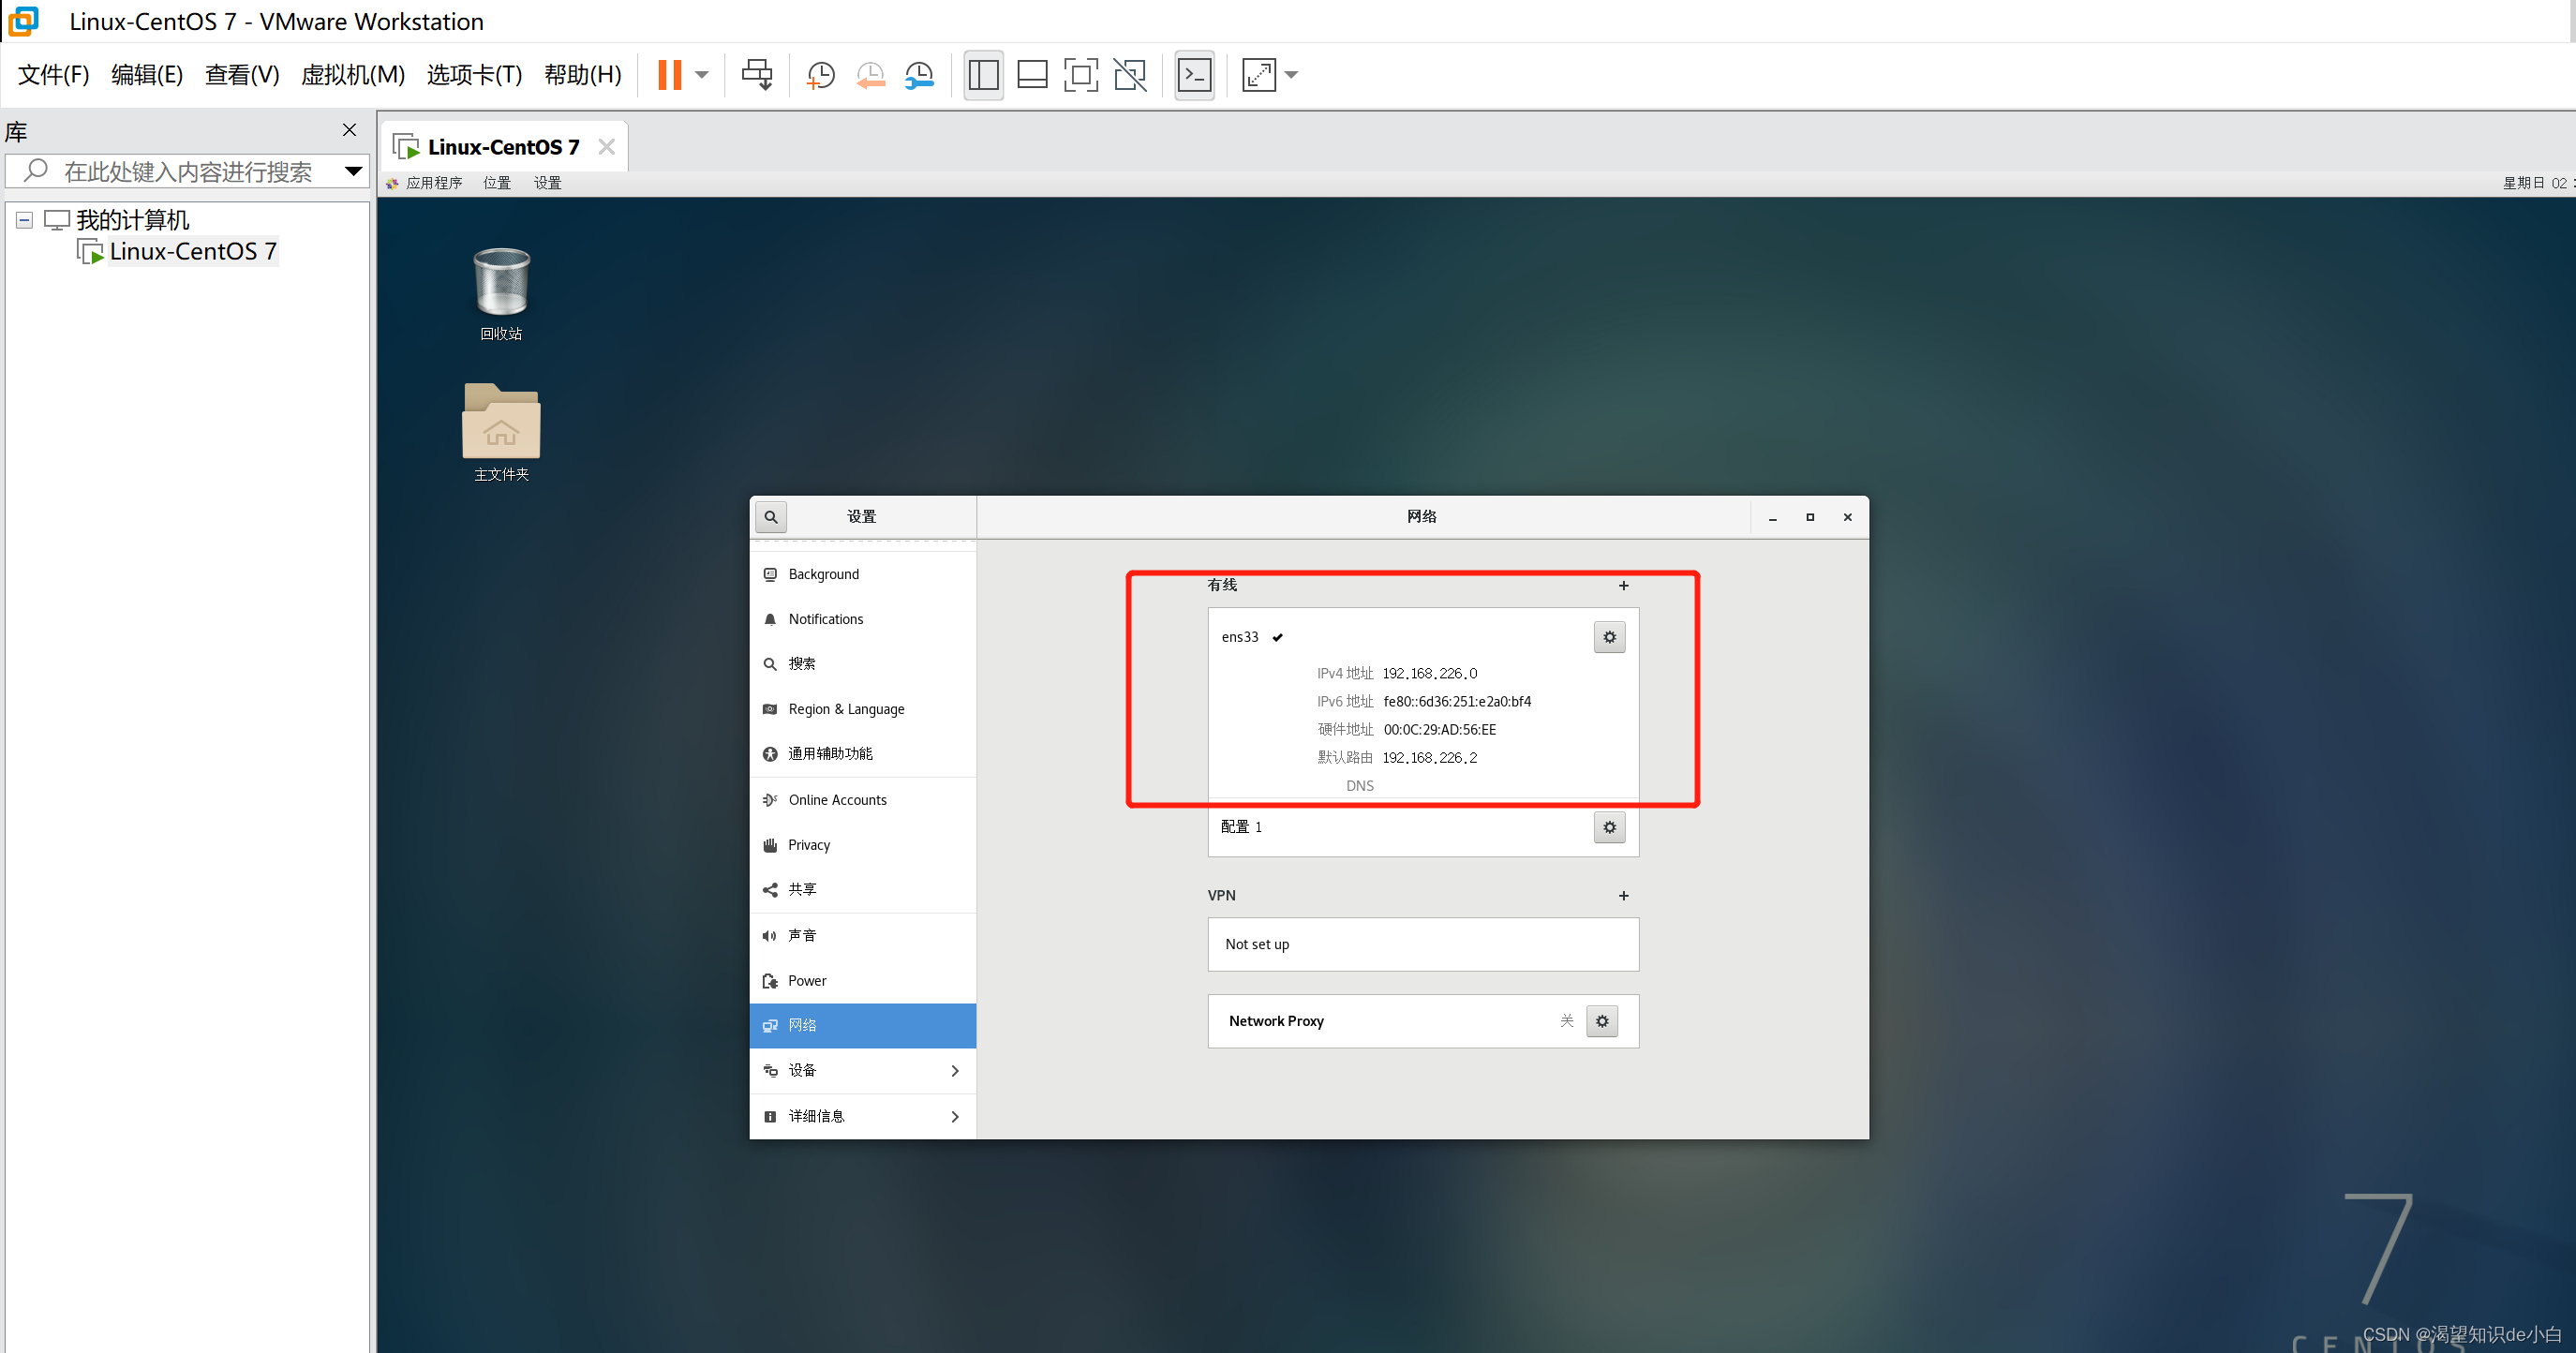Select Online Accounts settings

(863, 800)
